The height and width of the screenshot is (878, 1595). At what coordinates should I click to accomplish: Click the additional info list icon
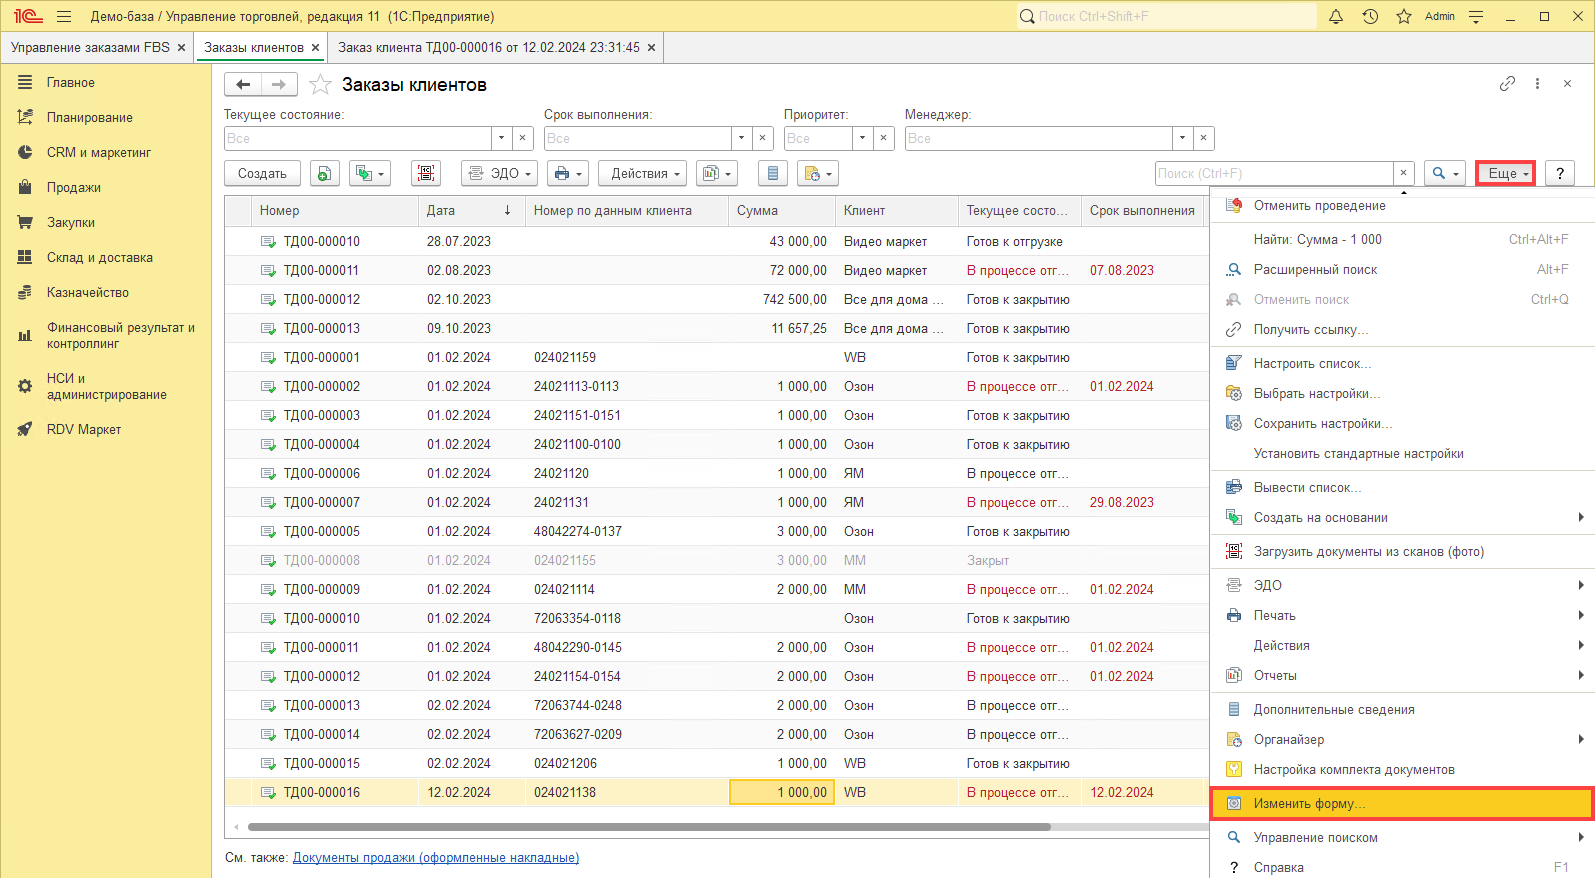click(x=772, y=173)
